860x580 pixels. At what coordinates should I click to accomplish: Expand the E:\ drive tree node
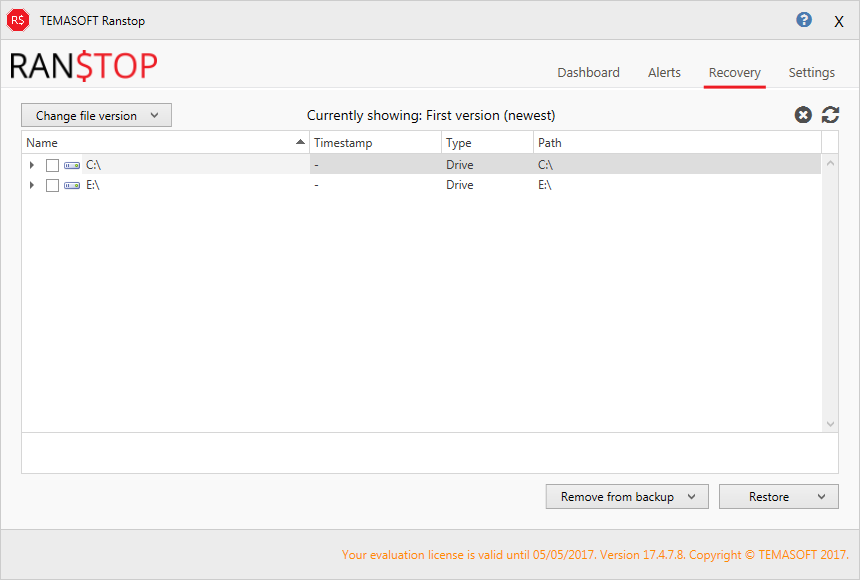click(x=32, y=185)
